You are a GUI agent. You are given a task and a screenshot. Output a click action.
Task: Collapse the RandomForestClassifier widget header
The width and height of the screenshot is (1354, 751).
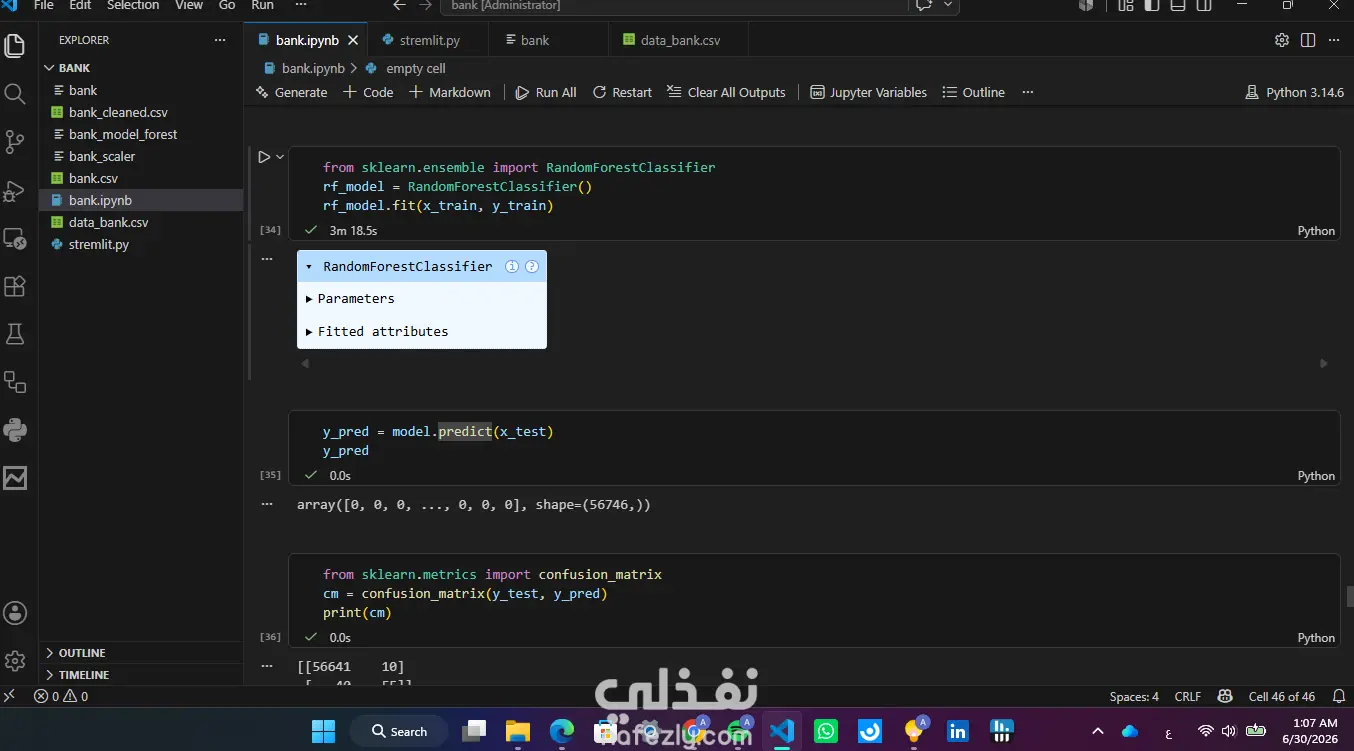(x=309, y=267)
